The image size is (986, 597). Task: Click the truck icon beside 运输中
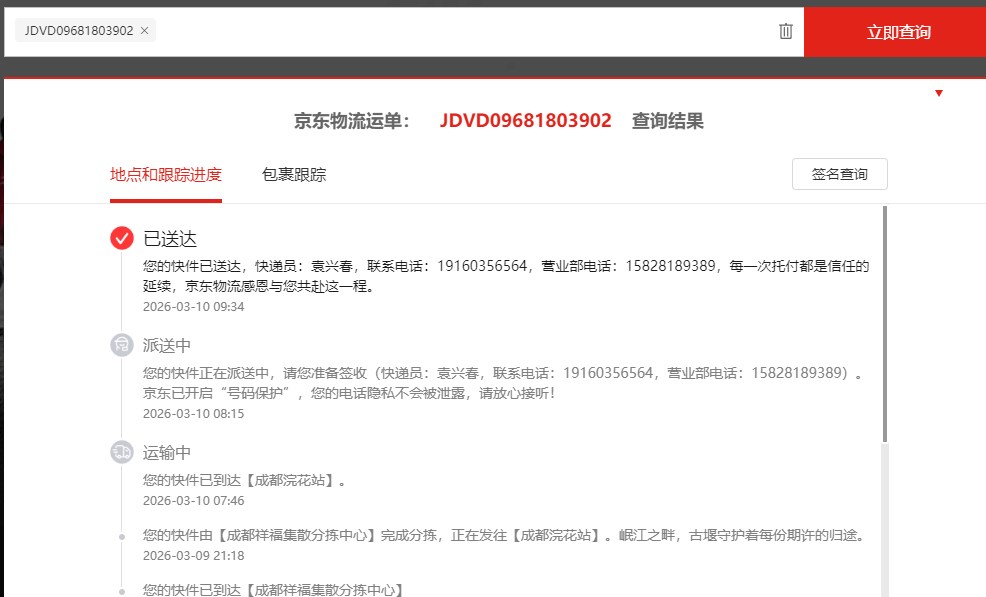tap(122, 452)
